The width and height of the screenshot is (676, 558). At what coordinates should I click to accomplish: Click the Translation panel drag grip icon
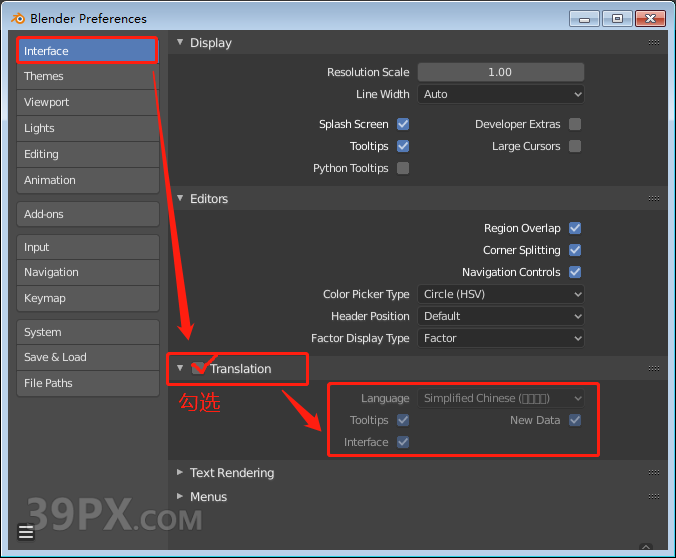653,369
